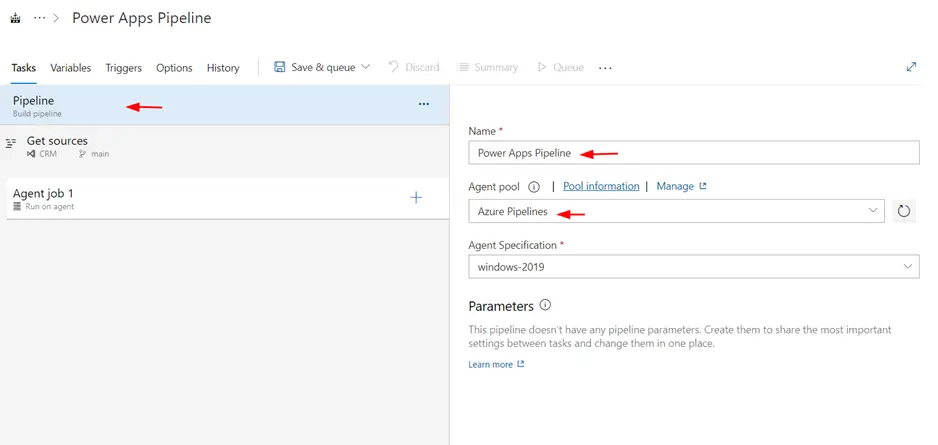Select the Pipeline build pipeline row

pos(224,105)
